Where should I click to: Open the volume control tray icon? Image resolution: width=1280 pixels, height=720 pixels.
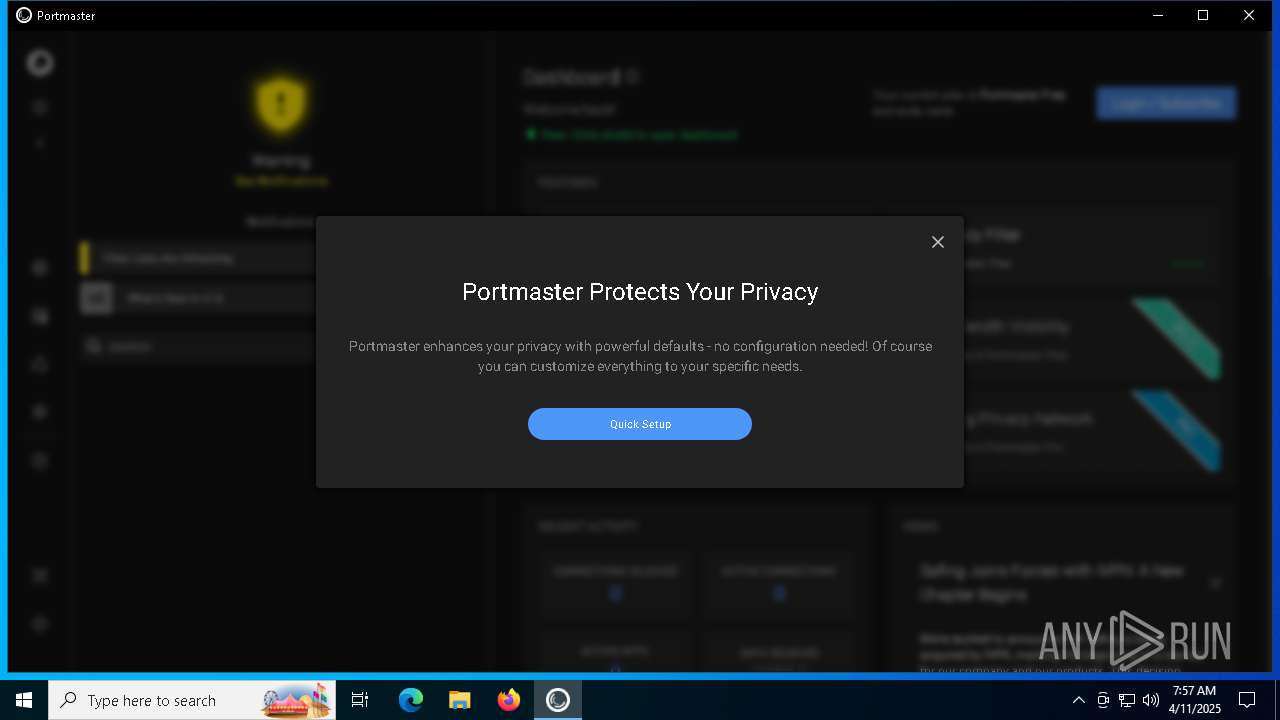[x=1151, y=700]
